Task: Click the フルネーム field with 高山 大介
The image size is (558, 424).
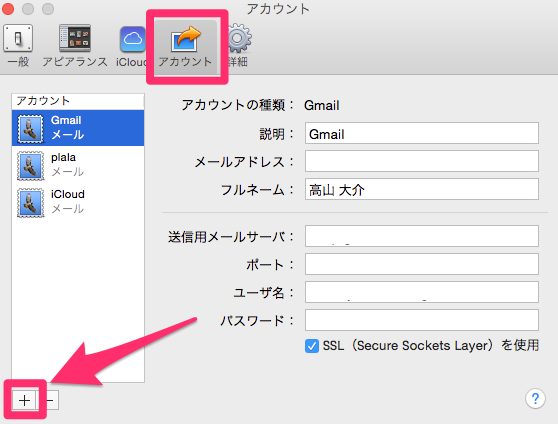Action: 422,189
